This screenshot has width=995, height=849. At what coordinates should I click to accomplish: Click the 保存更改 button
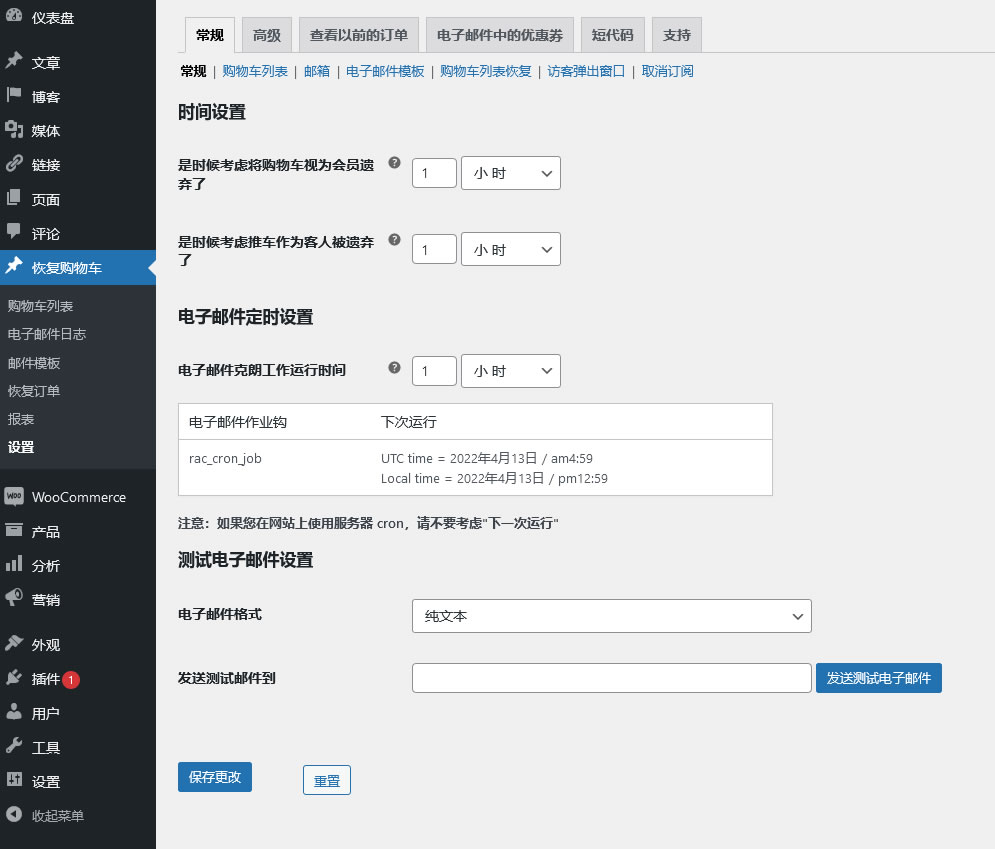[214, 777]
